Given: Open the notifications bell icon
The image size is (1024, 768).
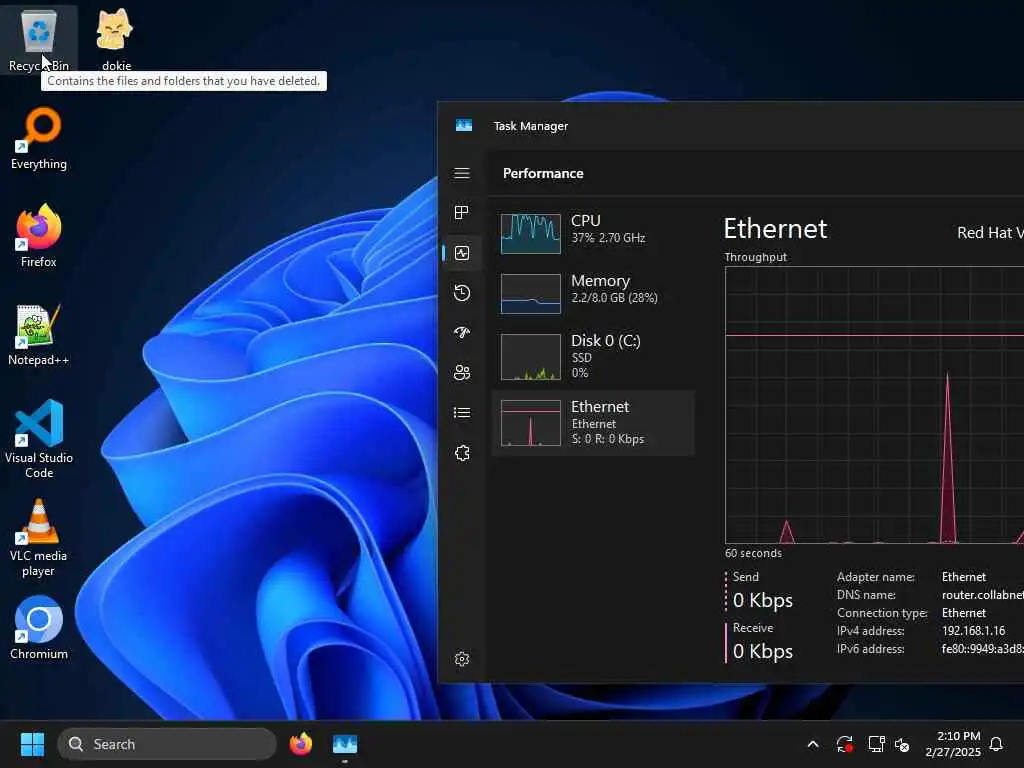Looking at the screenshot, I should [x=996, y=744].
